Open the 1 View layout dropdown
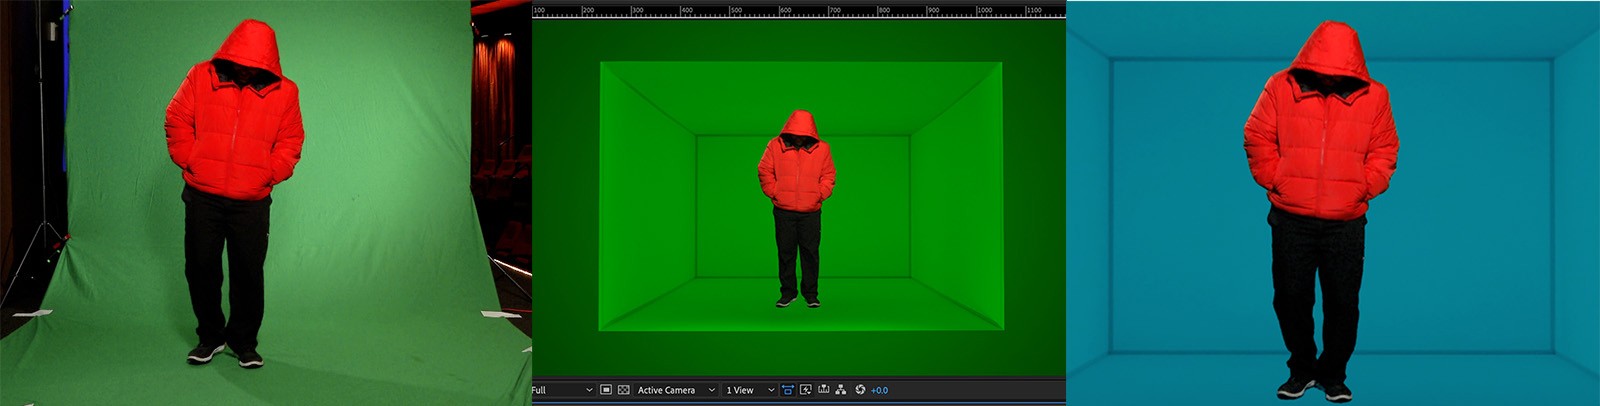 point(750,390)
